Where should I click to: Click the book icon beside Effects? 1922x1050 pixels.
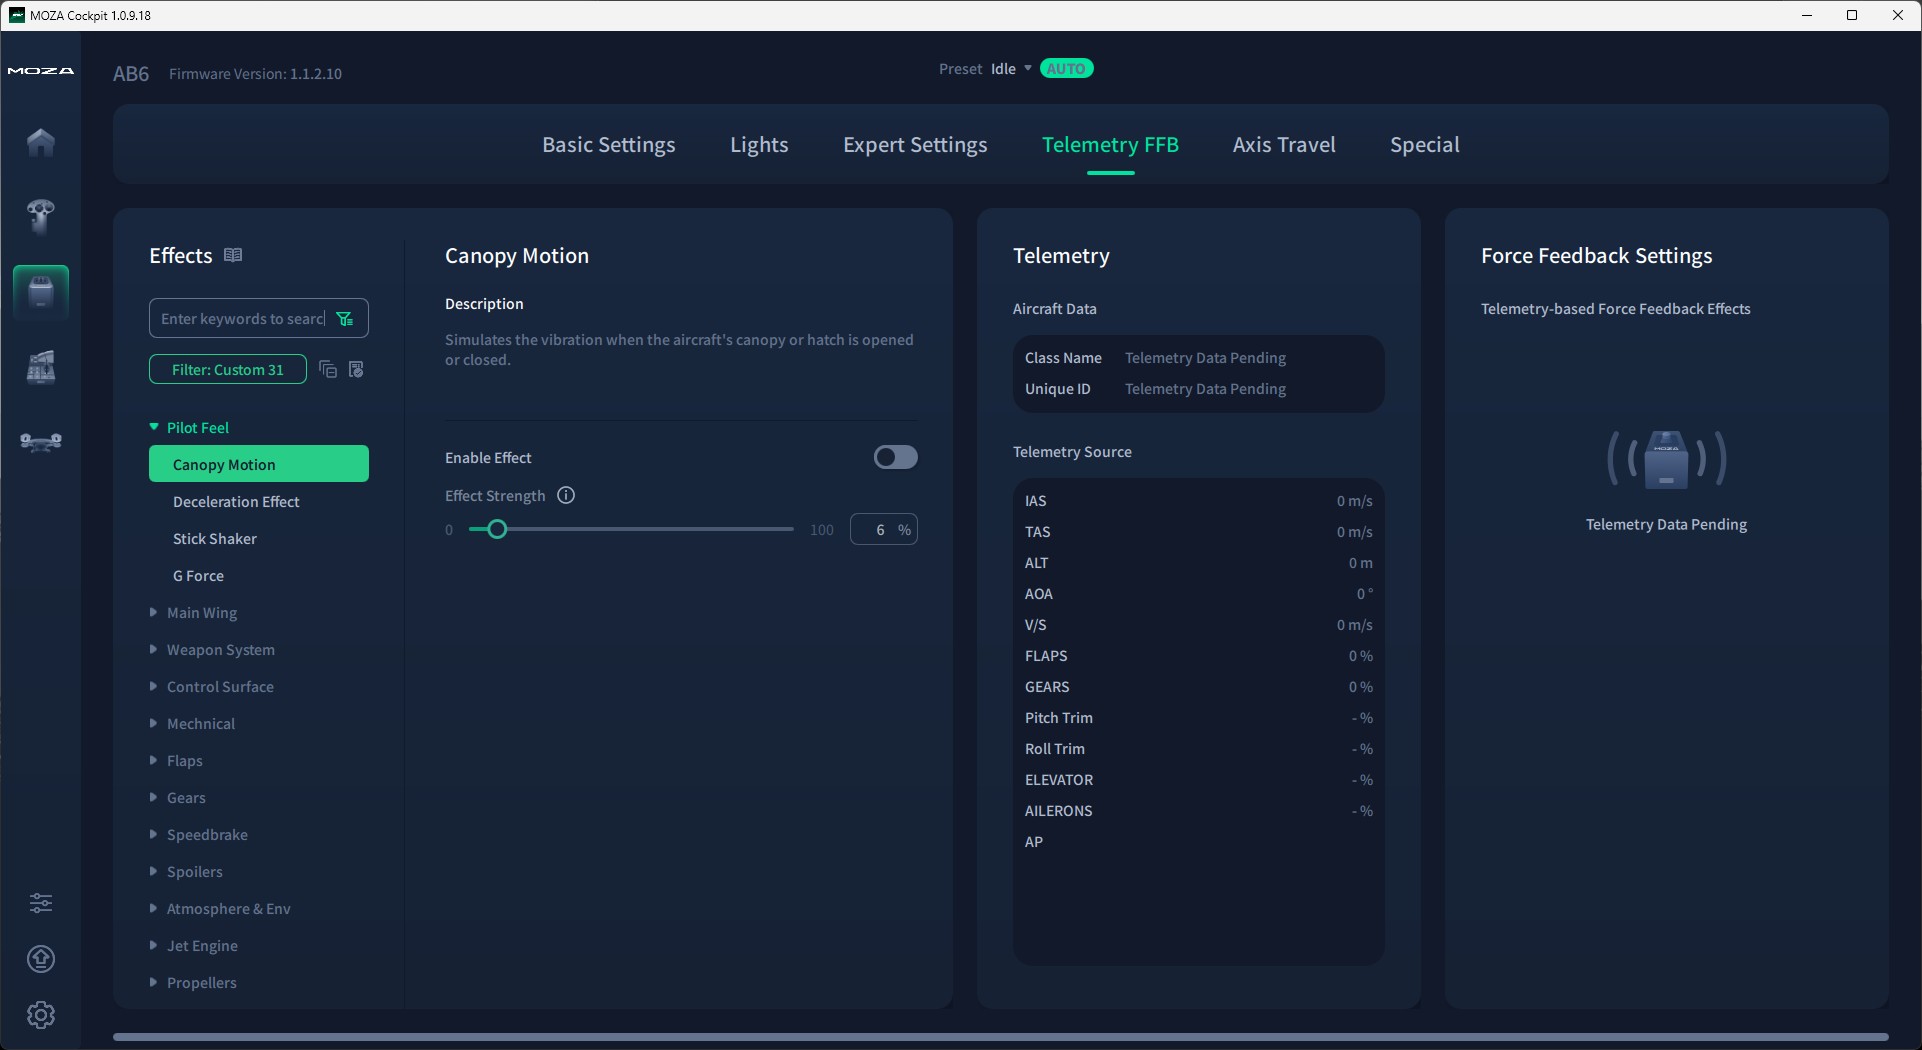tap(233, 255)
